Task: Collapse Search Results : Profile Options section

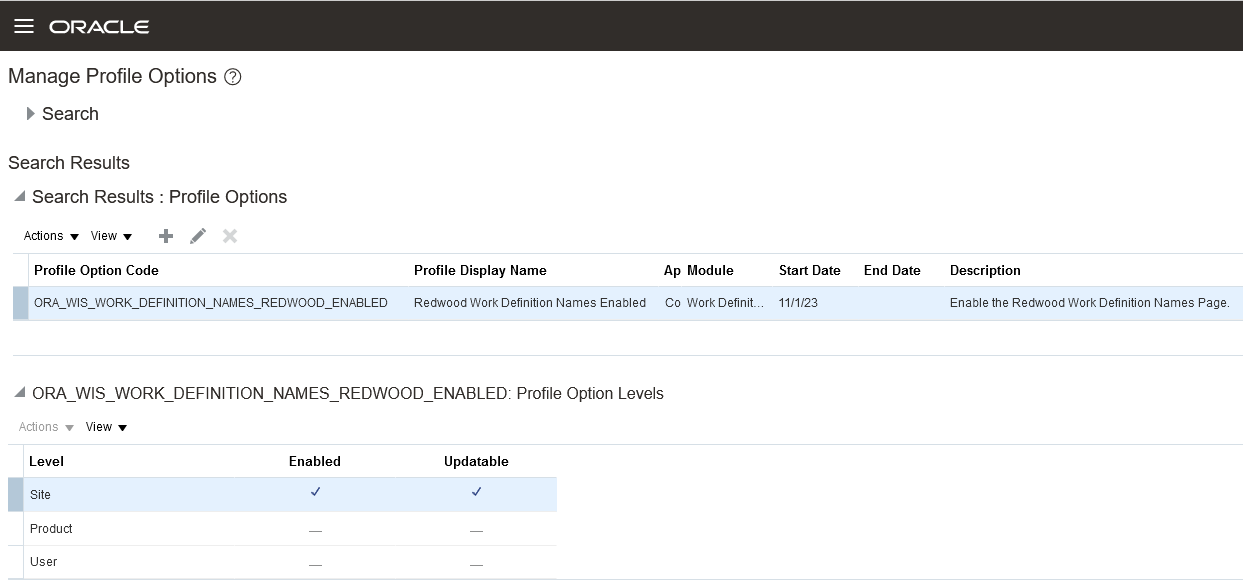Action: point(19,197)
